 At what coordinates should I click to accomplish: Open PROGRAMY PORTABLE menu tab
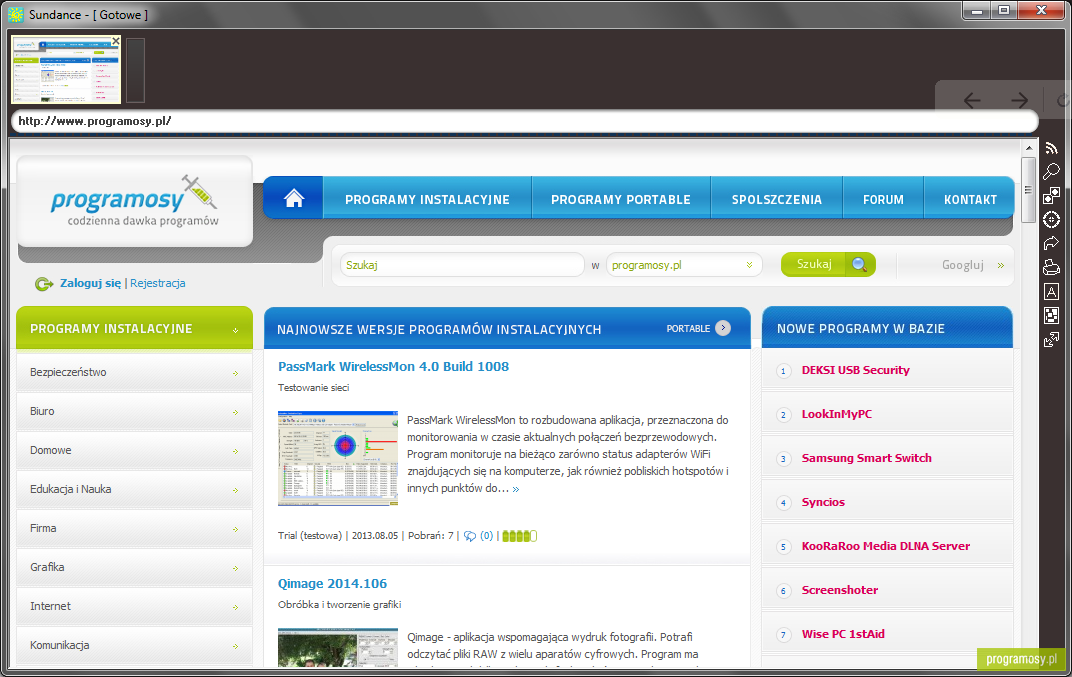click(621, 199)
